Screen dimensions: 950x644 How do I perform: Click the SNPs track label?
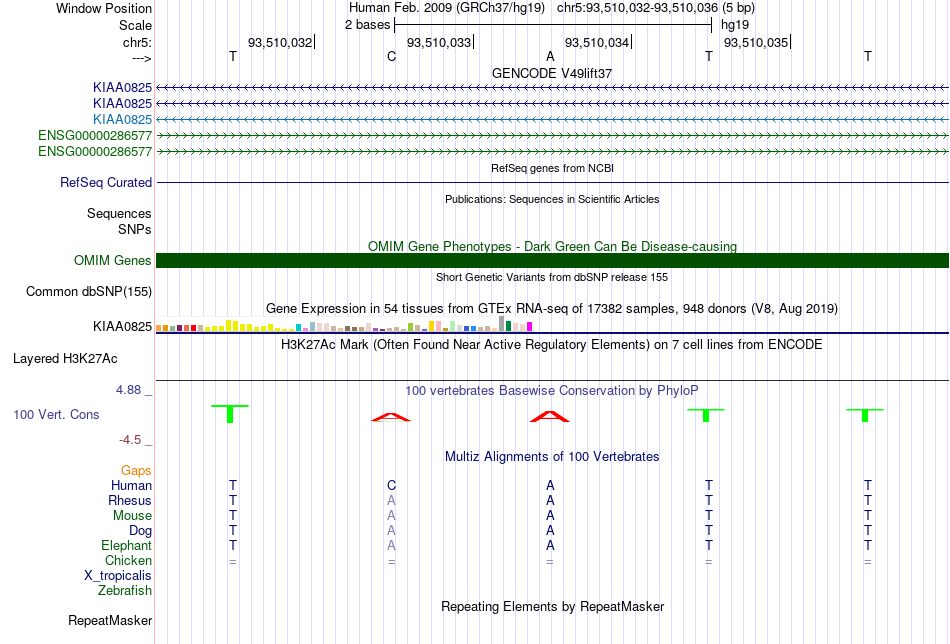135,229
